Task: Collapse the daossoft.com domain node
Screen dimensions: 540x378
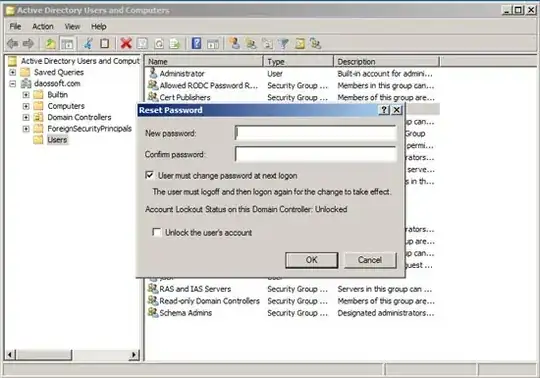Action: tap(12, 84)
